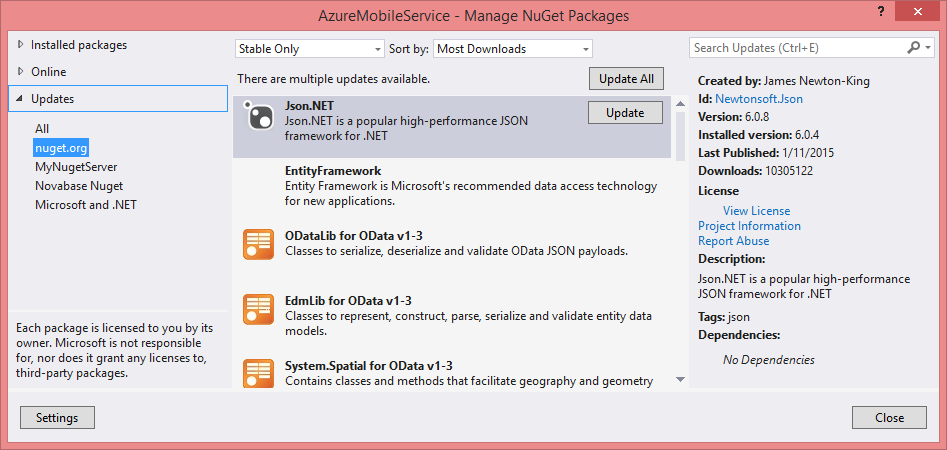Viewport: 947px width, 450px height.
Task: Select the MyNugetServer source
Action: 76,167
